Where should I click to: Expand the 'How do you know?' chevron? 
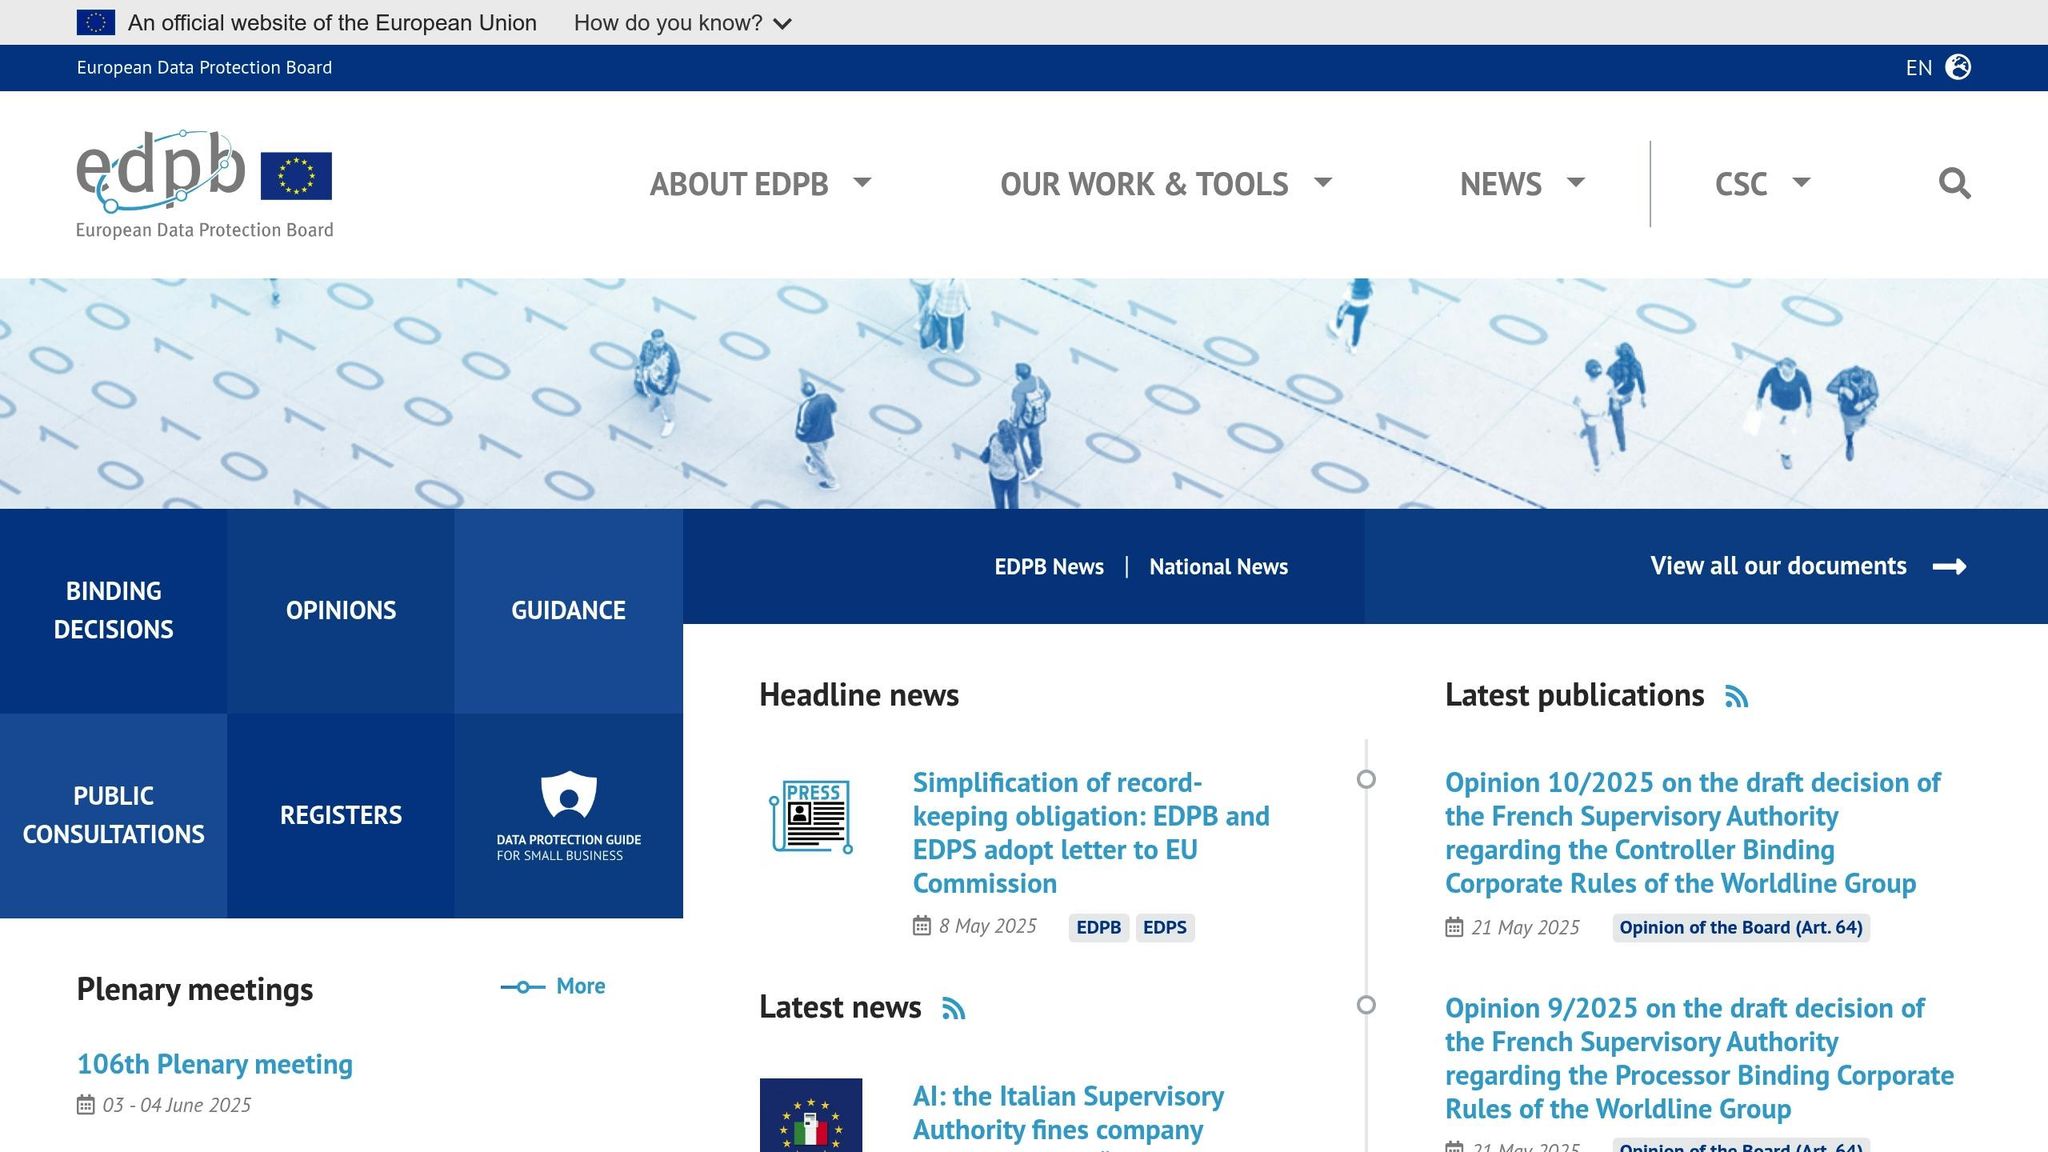coord(783,23)
